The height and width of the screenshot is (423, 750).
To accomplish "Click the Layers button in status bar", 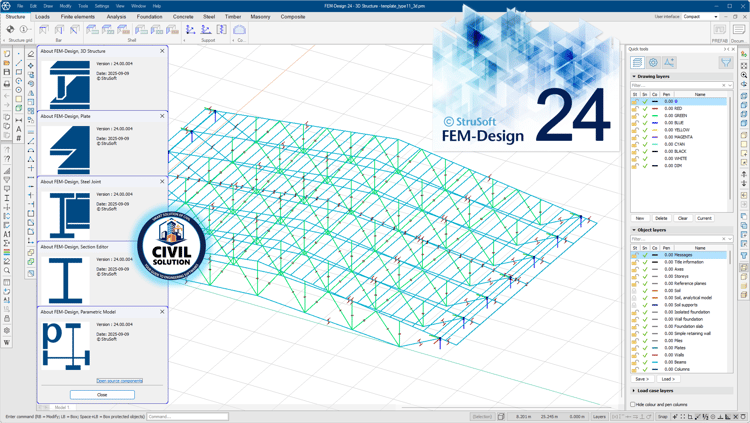I will coord(599,417).
